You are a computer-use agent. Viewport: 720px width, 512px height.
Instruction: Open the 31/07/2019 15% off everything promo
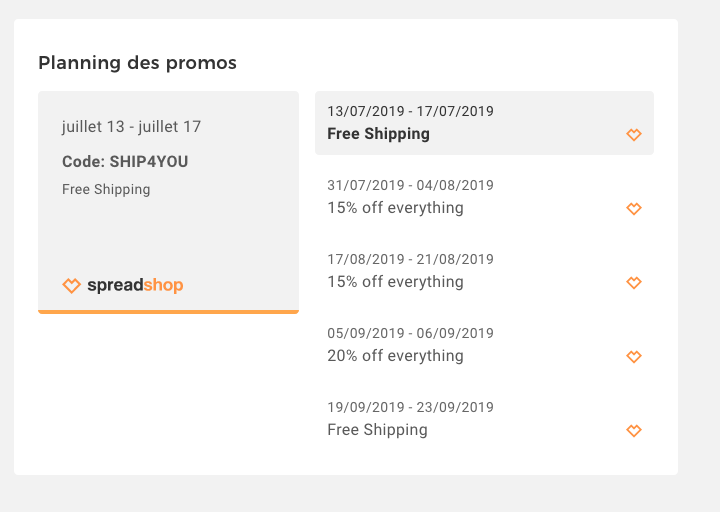(395, 208)
